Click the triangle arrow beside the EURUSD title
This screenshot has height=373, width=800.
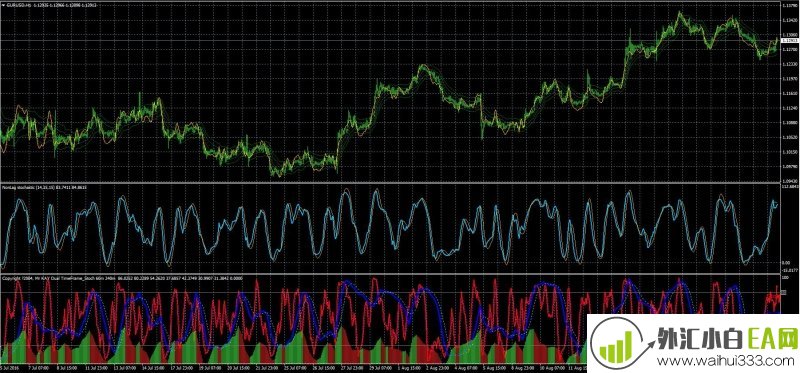point(4,5)
